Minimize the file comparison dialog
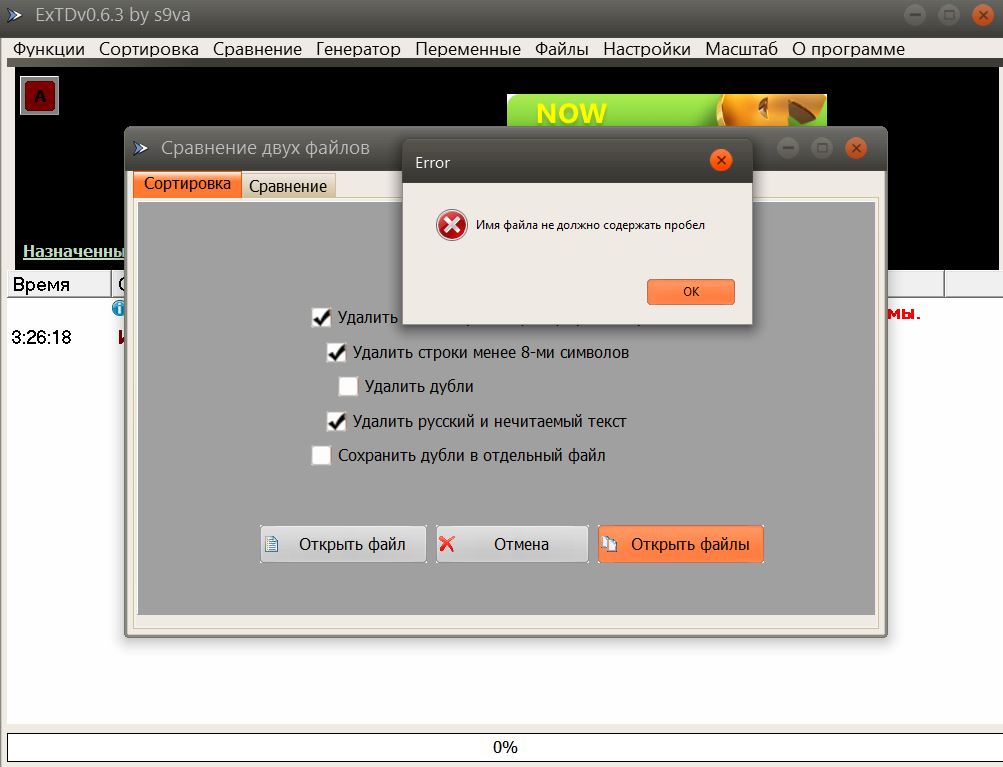The image size is (1003, 767). [788, 148]
